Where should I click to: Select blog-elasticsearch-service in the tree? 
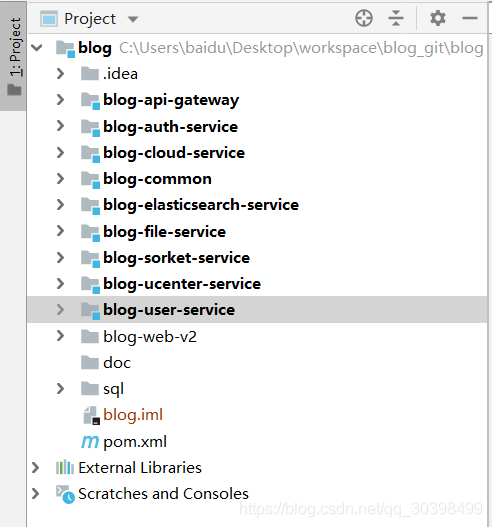click(201, 205)
